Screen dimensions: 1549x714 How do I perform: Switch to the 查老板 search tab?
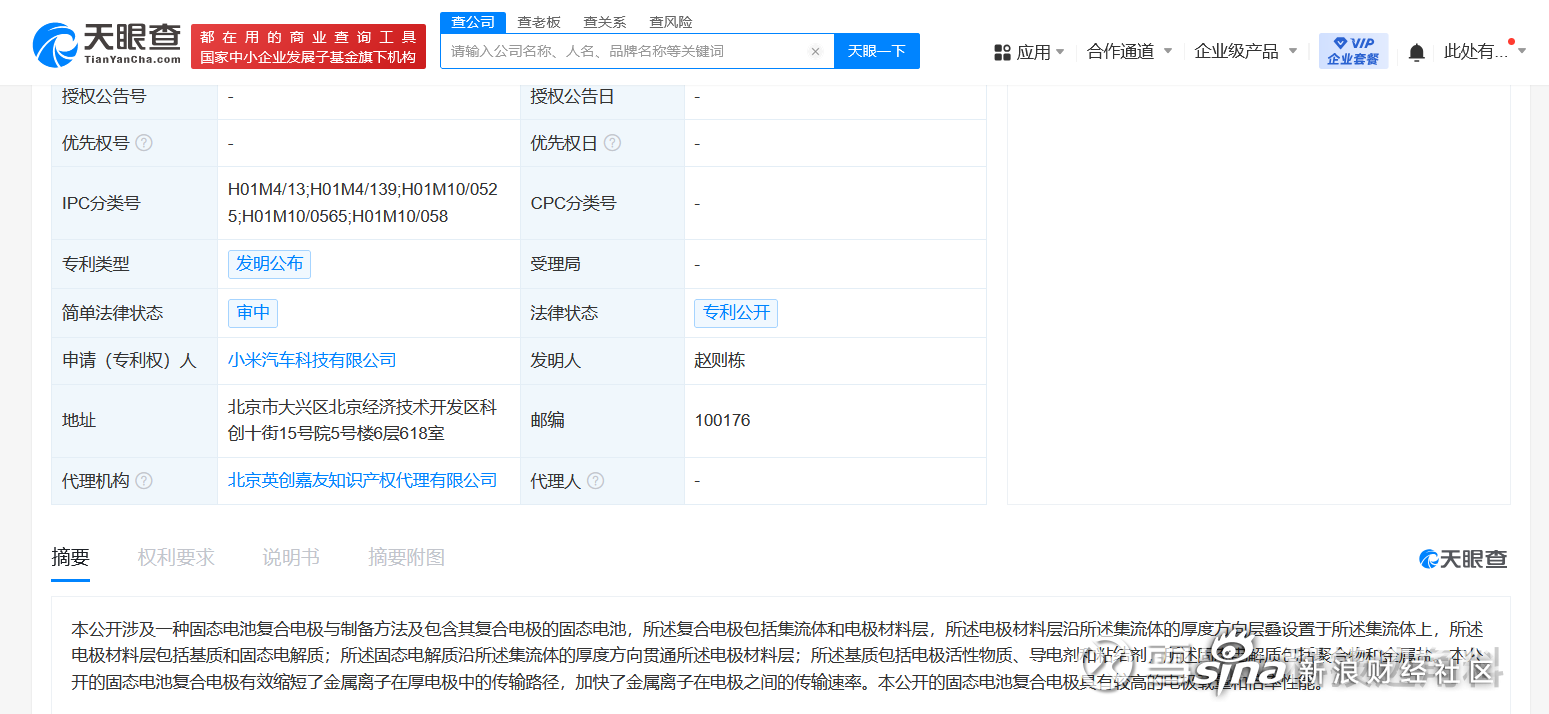[x=539, y=22]
